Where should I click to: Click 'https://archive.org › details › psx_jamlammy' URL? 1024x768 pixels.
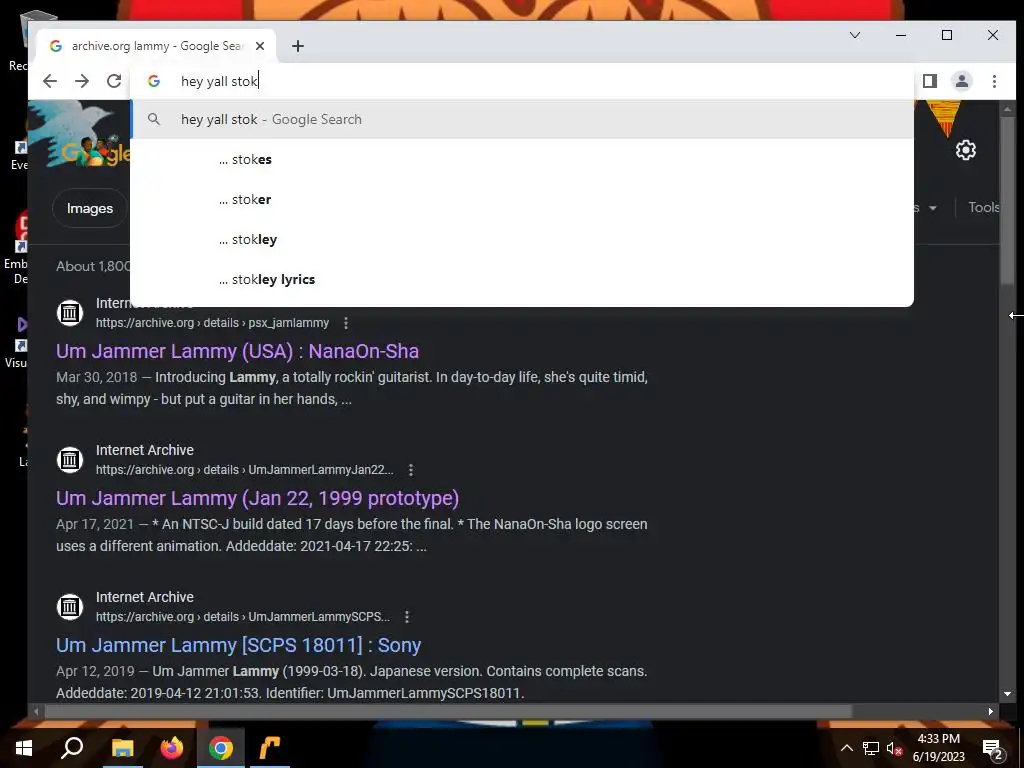(212, 323)
